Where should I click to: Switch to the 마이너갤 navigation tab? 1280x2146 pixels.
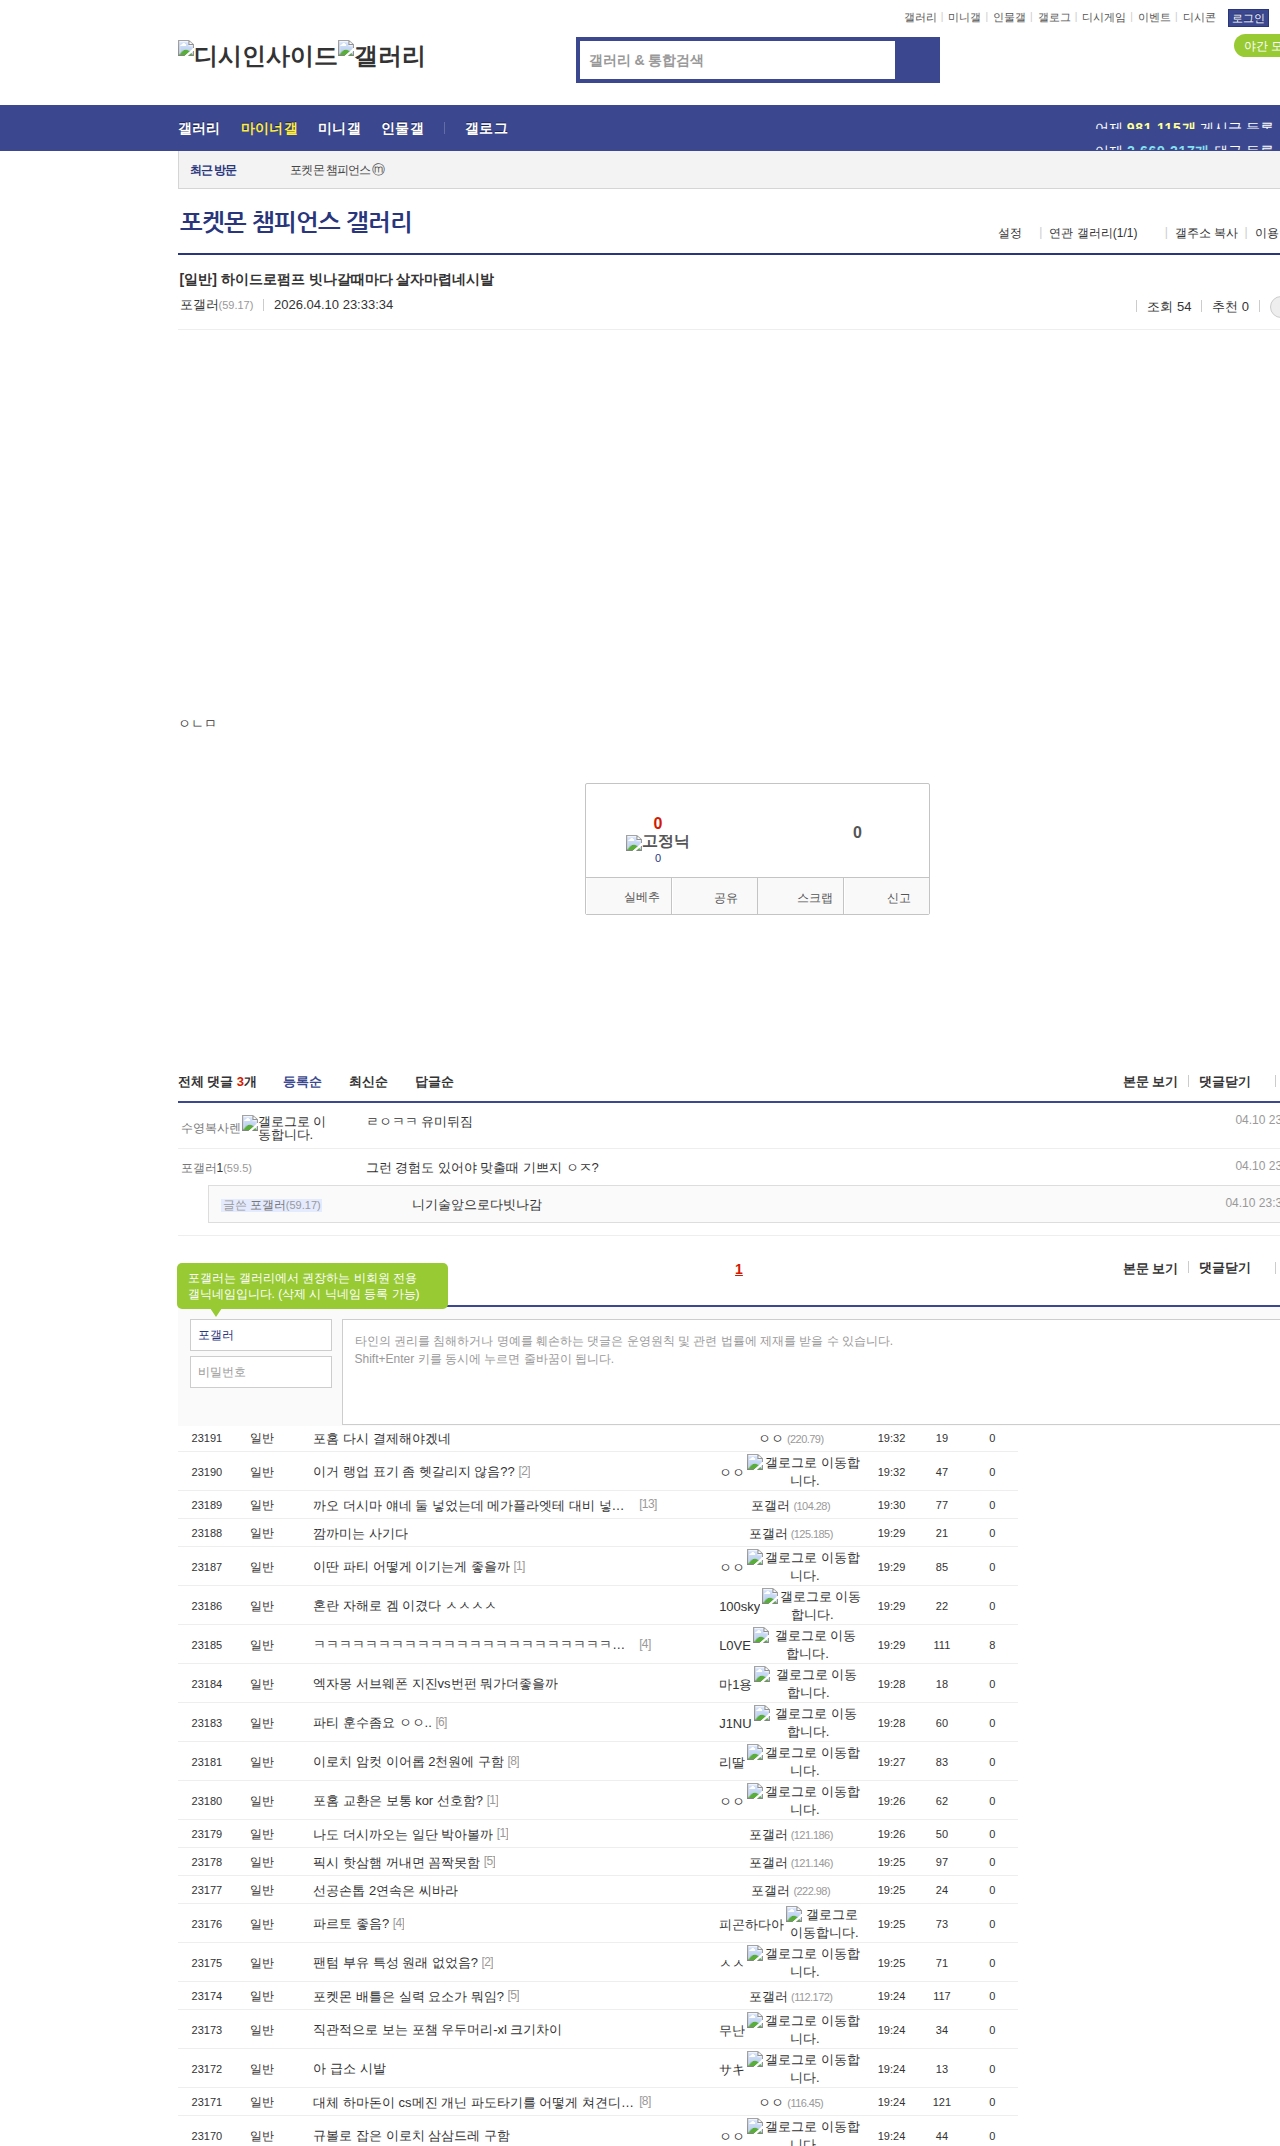click(x=269, y=129)
